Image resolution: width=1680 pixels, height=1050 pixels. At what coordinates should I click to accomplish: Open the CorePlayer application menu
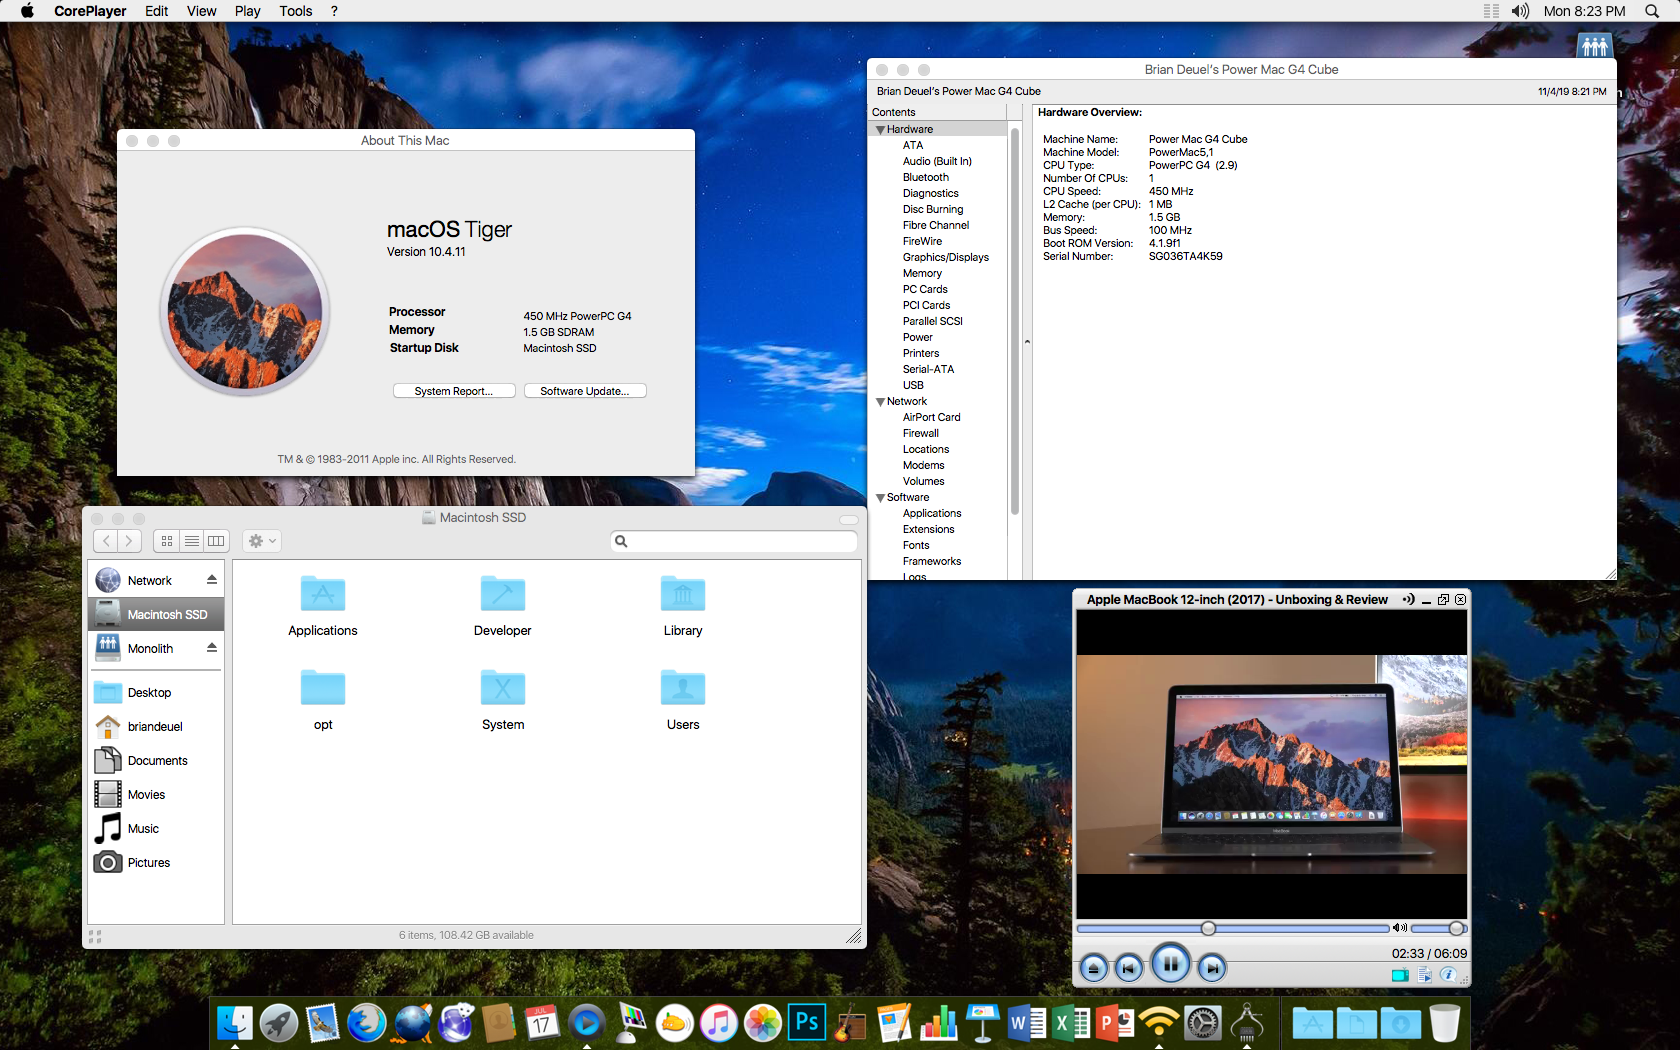(90, 11)
